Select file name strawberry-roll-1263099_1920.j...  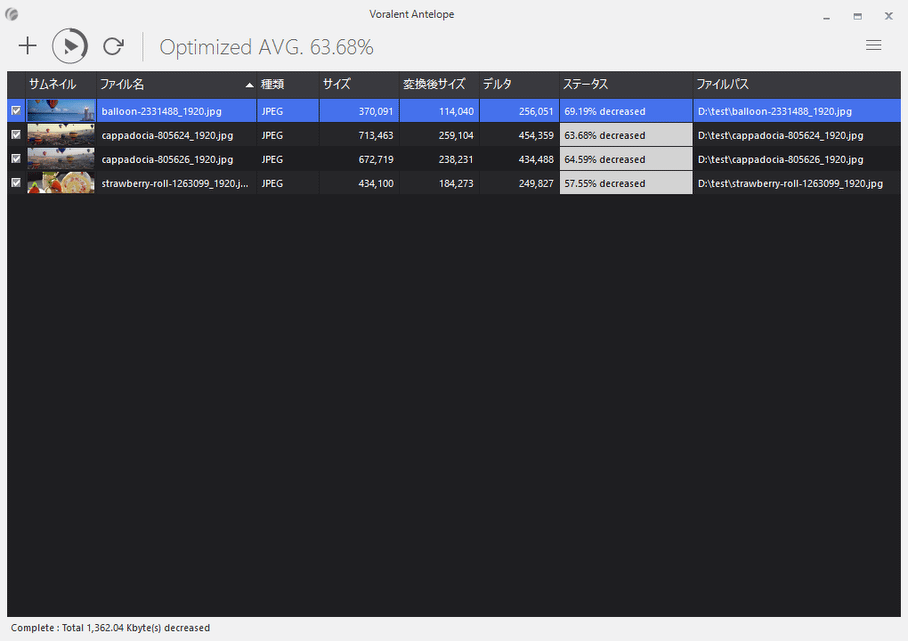[175, 184]
